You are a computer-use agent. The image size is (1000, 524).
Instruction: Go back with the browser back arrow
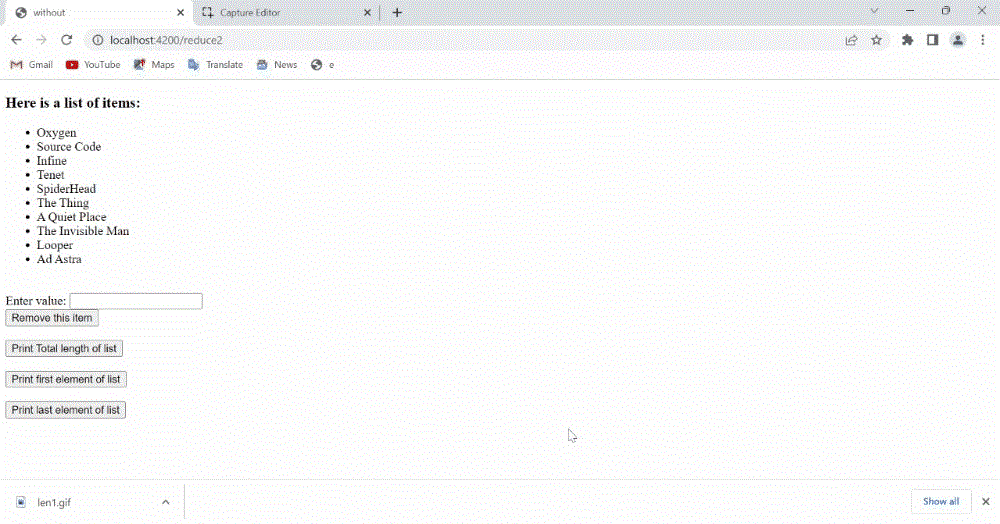17,40
